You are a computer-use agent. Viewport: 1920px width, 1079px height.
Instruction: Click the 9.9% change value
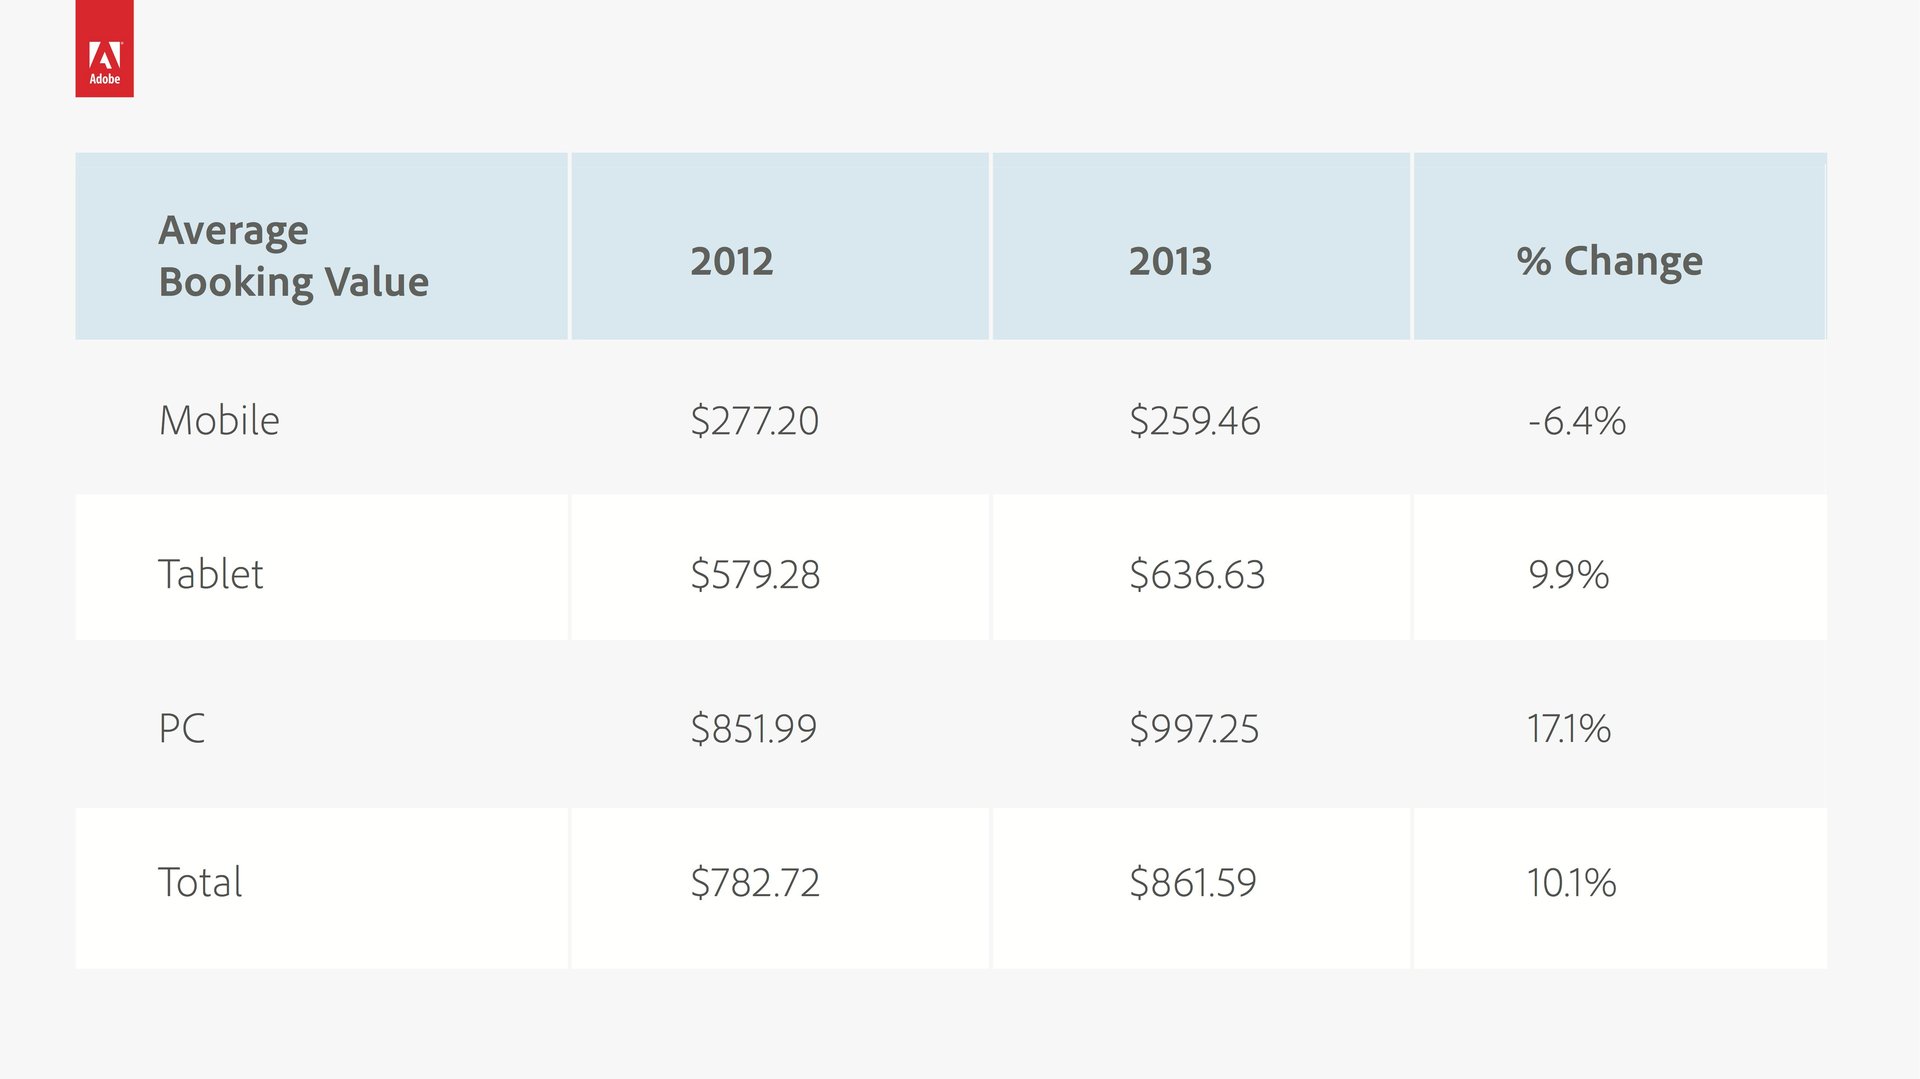pos(1569,574)
